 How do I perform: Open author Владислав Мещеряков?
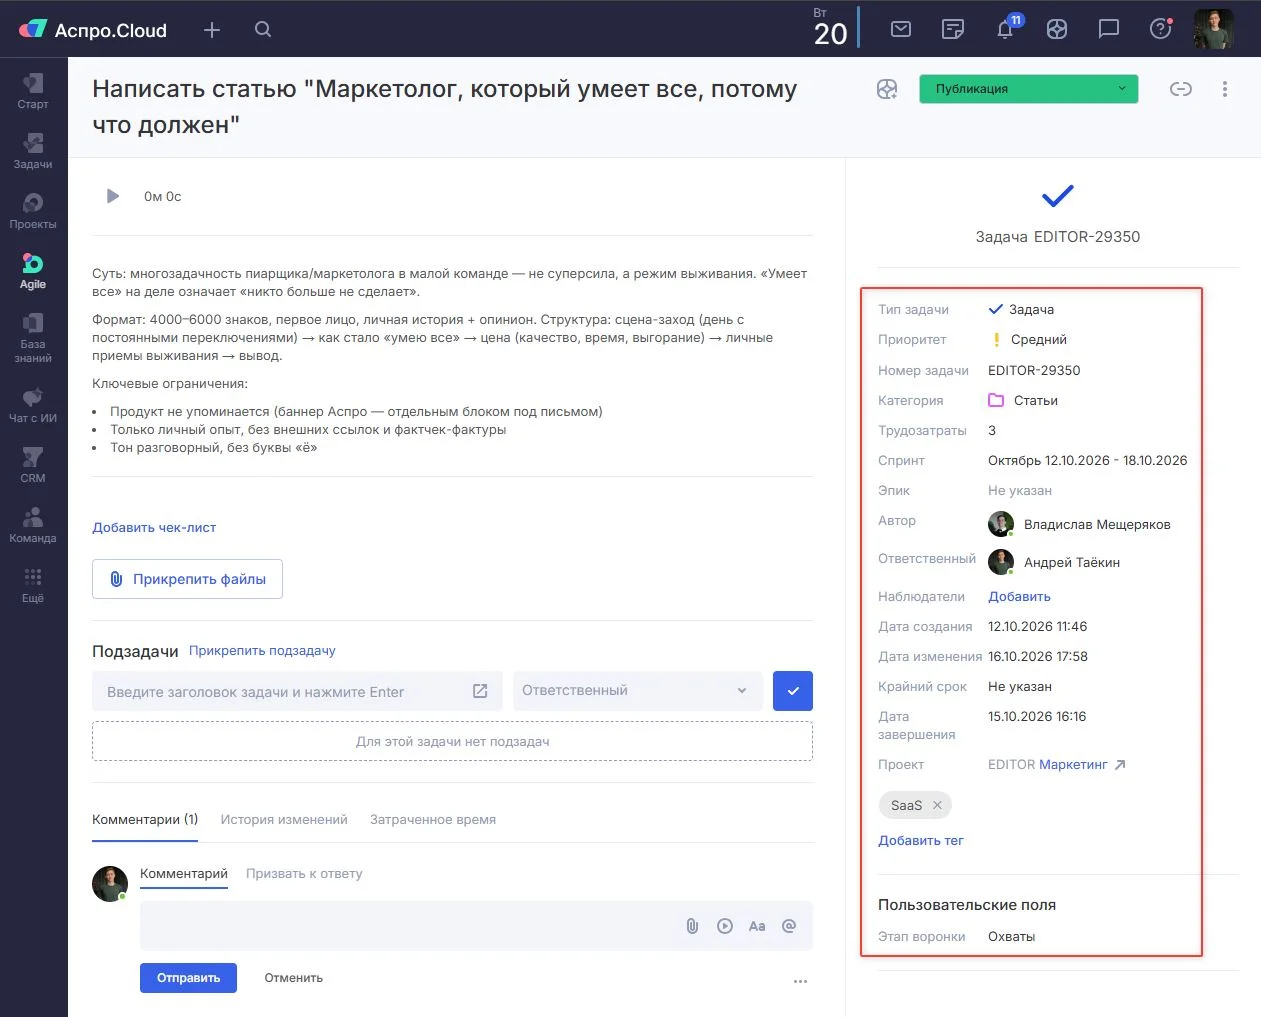[x=1079, y=524]
